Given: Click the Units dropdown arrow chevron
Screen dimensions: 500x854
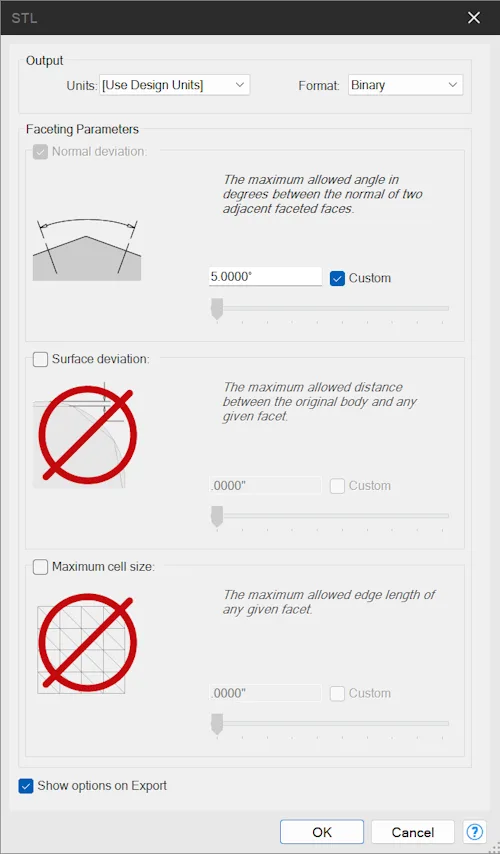Looking at the screenshot, I should pos(240,85).
